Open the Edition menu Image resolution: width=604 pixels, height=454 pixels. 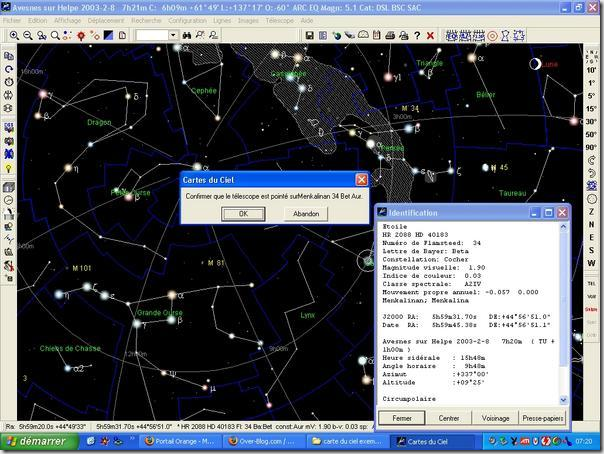pos(37,20)
